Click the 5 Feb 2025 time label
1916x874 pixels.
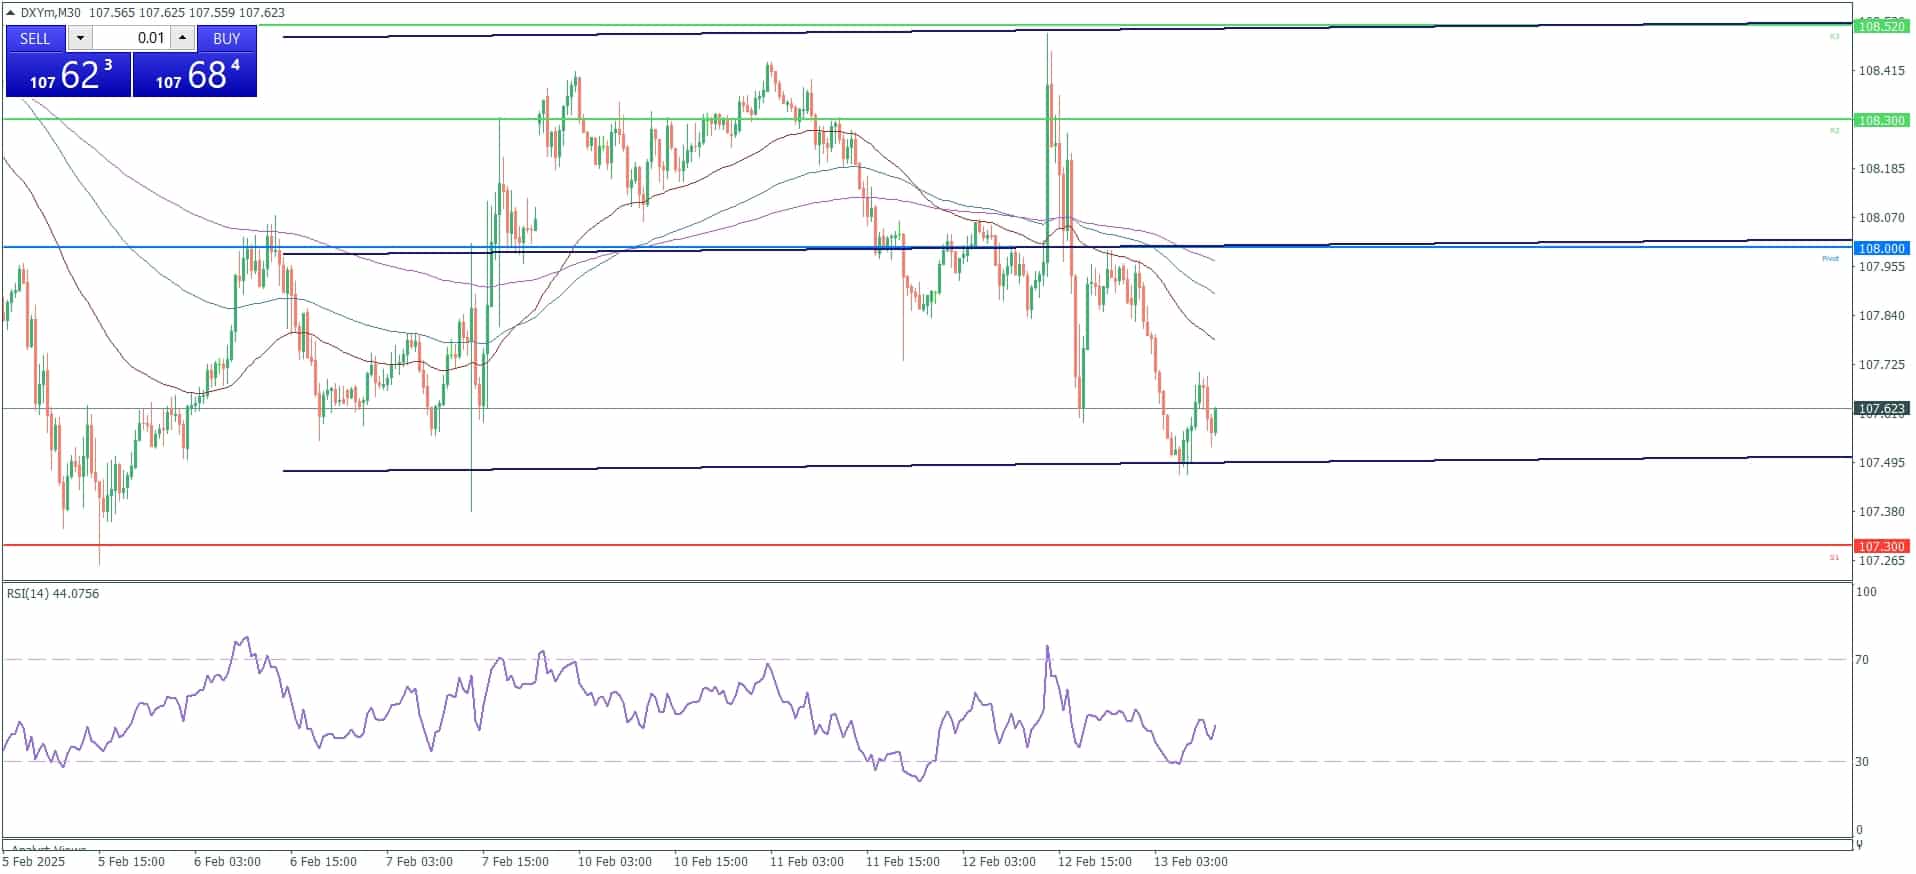[34, 861]
